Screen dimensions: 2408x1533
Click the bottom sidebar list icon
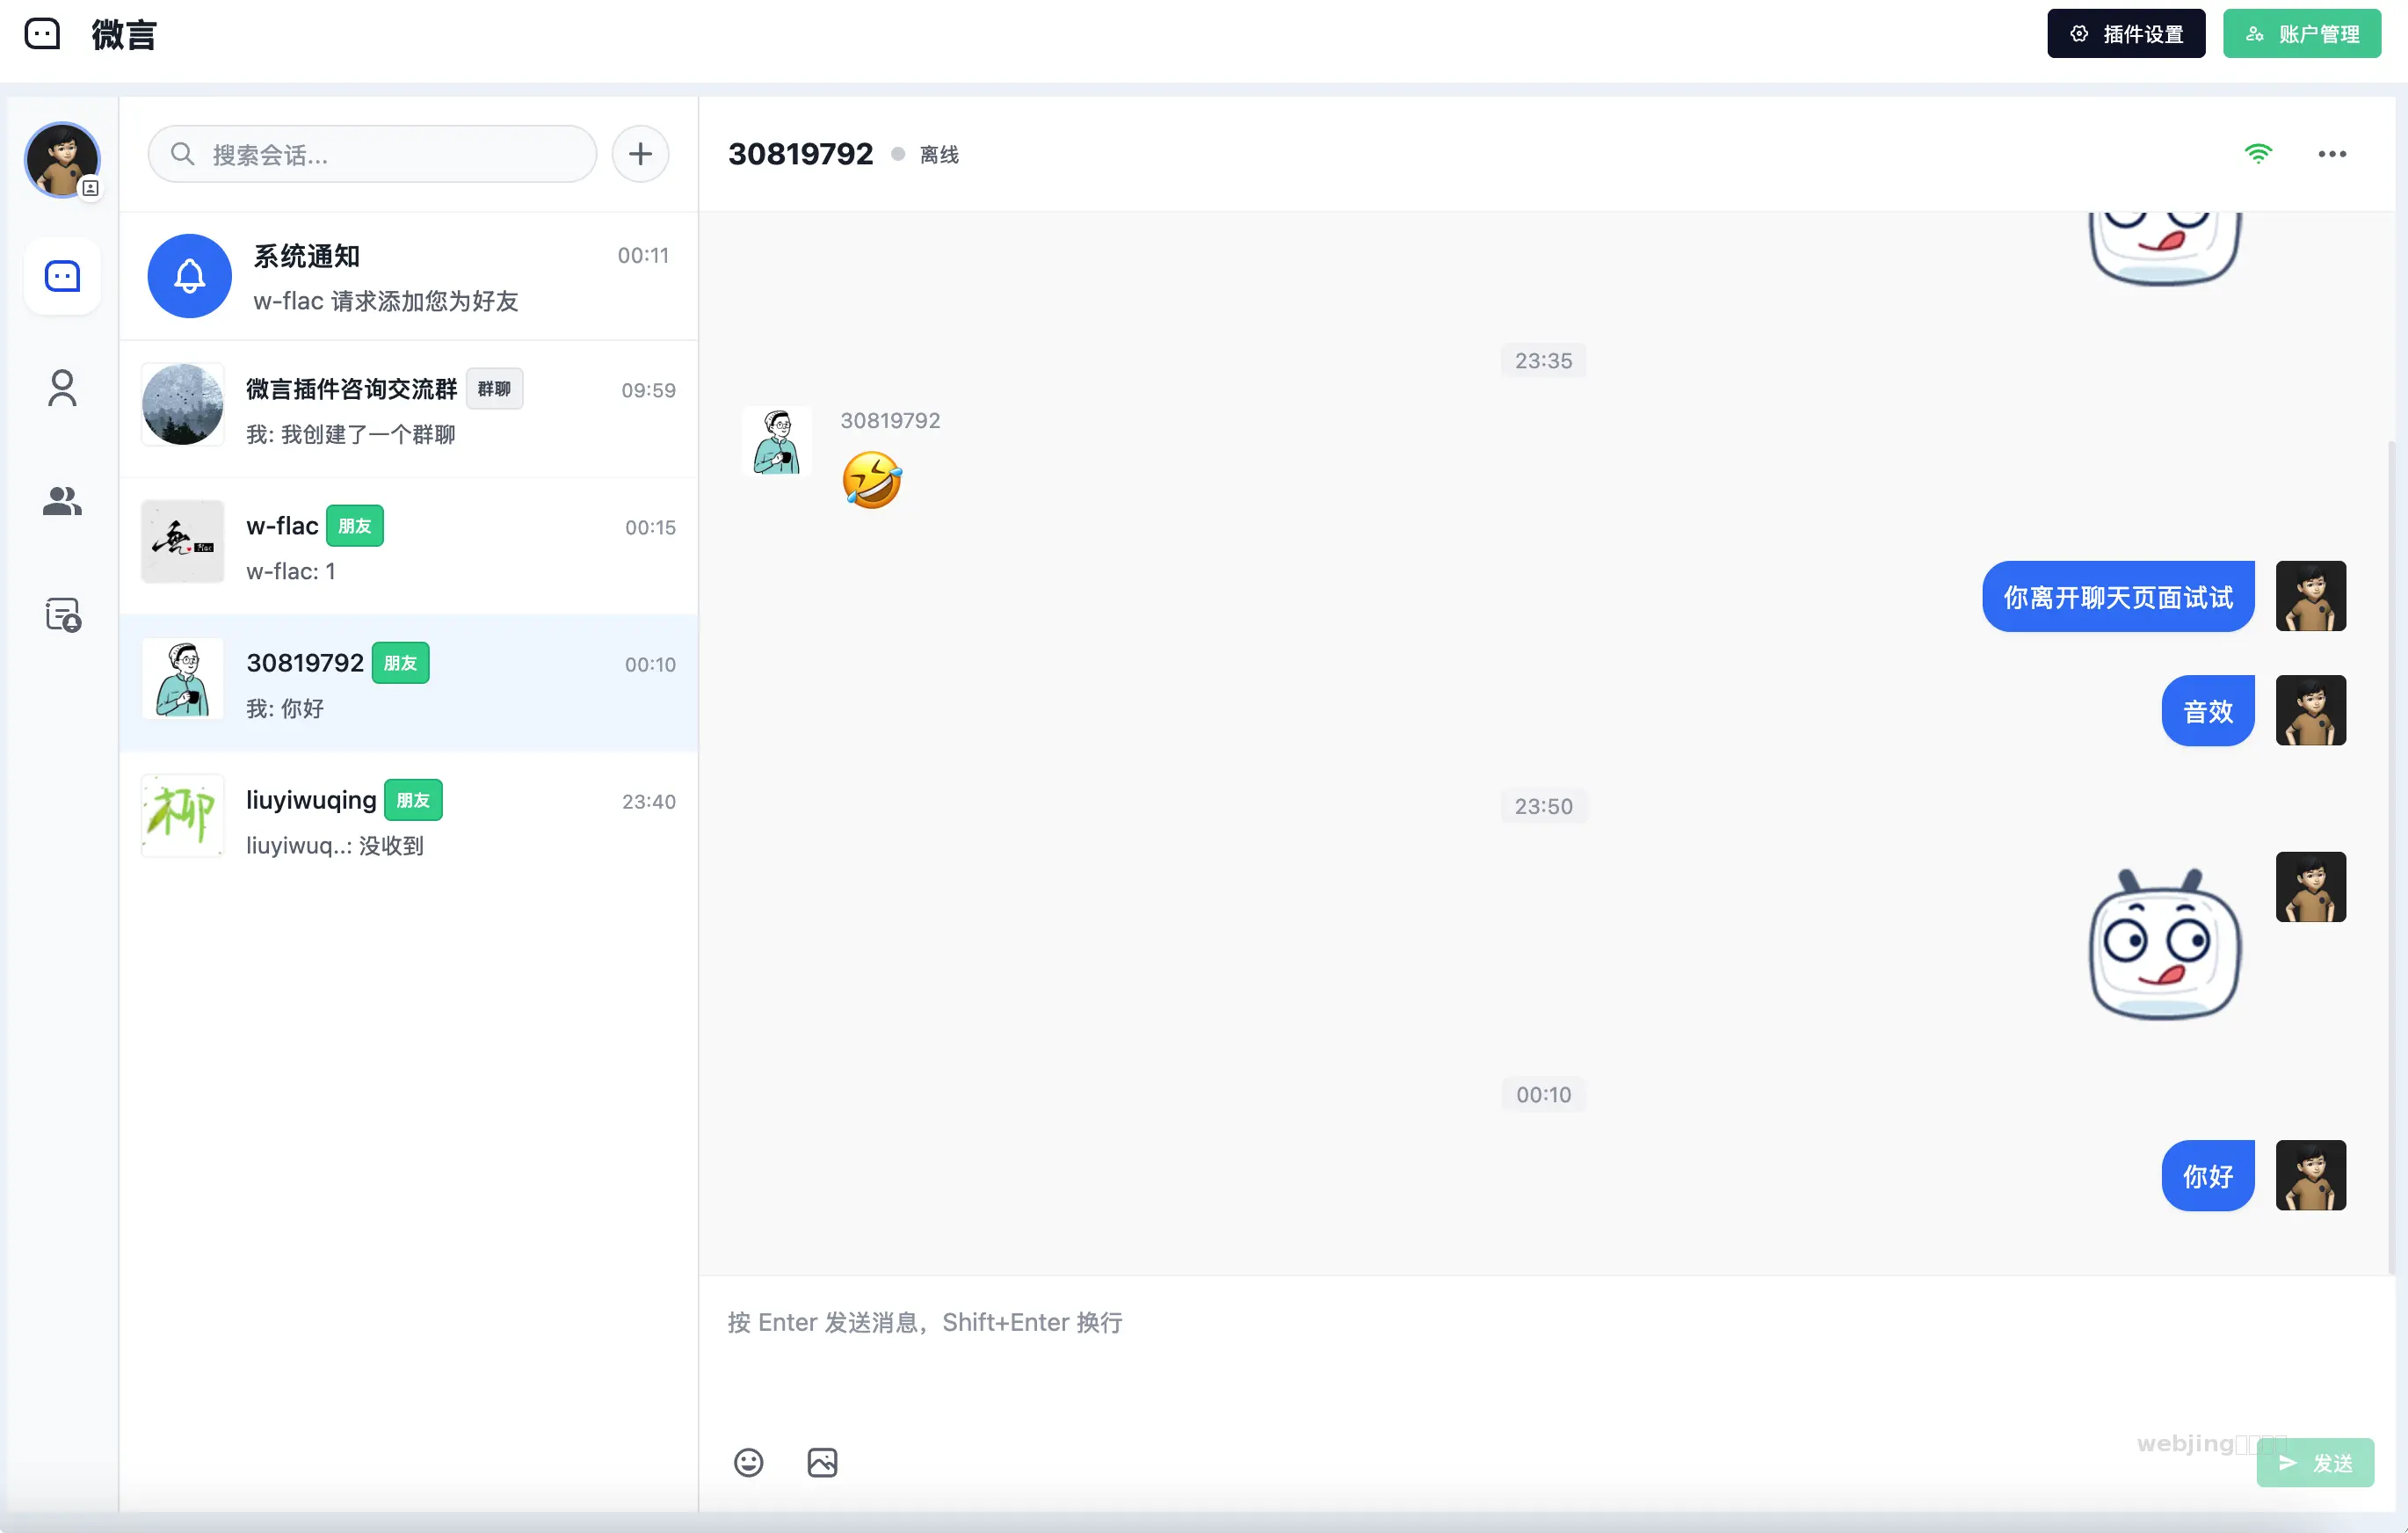coord(62,614)
